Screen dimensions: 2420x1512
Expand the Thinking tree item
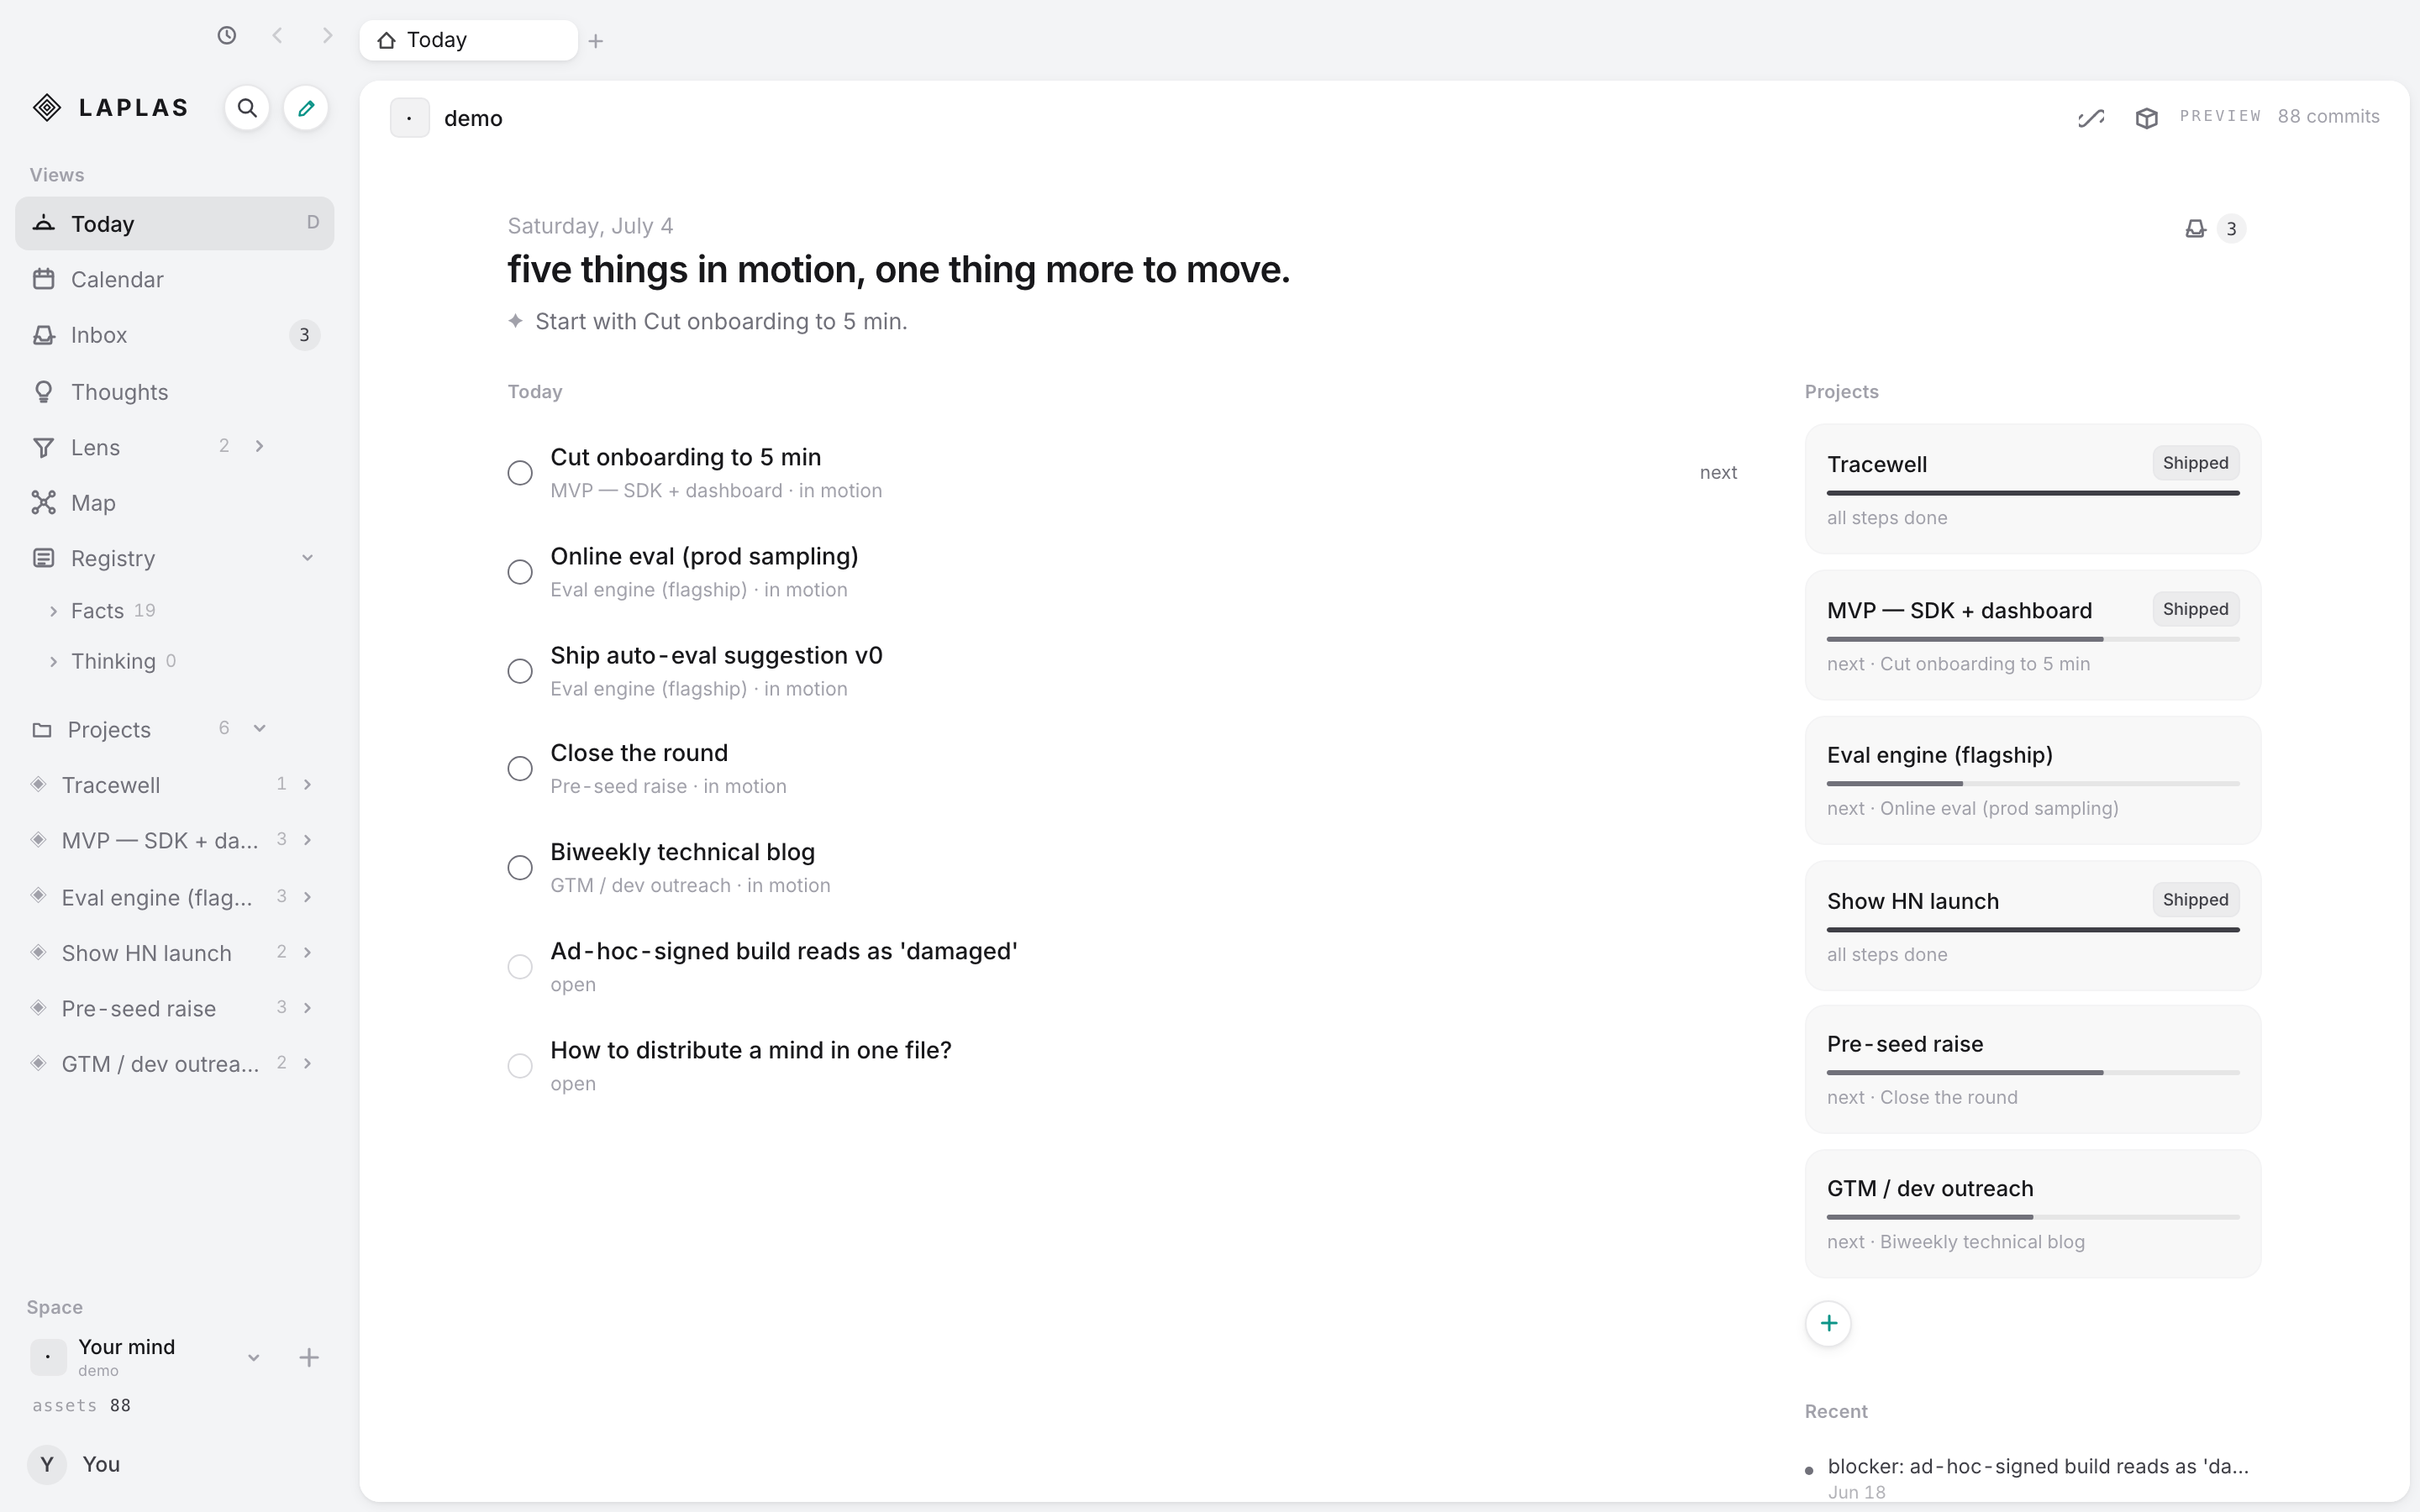tap(54, 661)
